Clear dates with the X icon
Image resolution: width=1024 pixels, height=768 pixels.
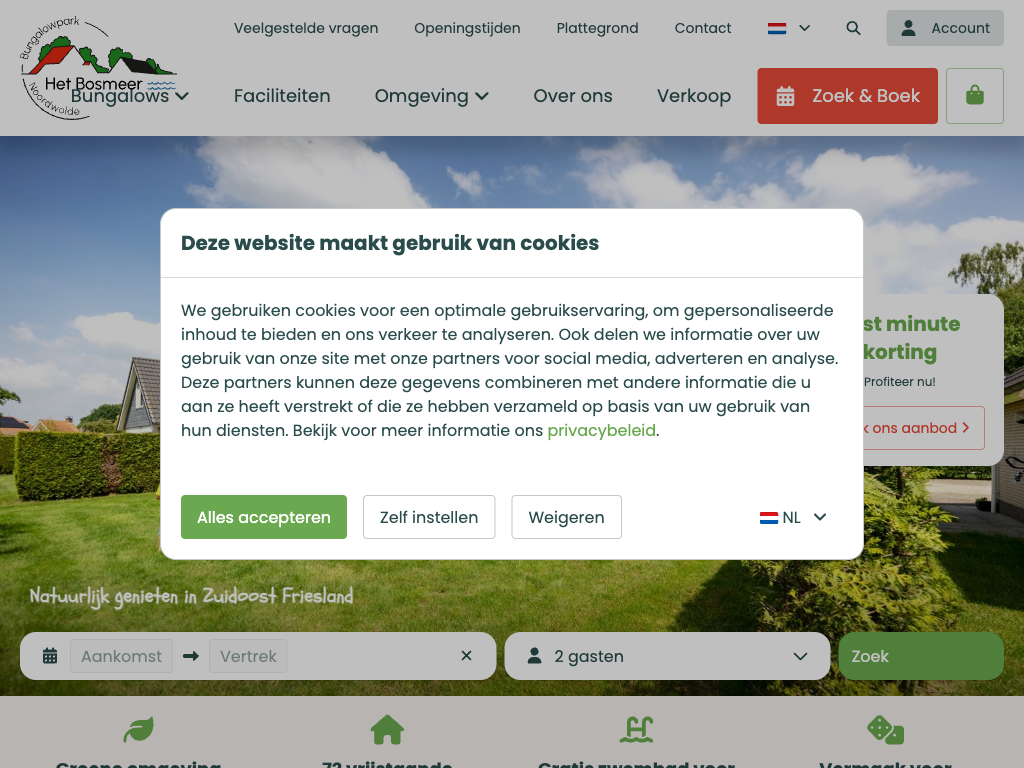pos(466,656)
